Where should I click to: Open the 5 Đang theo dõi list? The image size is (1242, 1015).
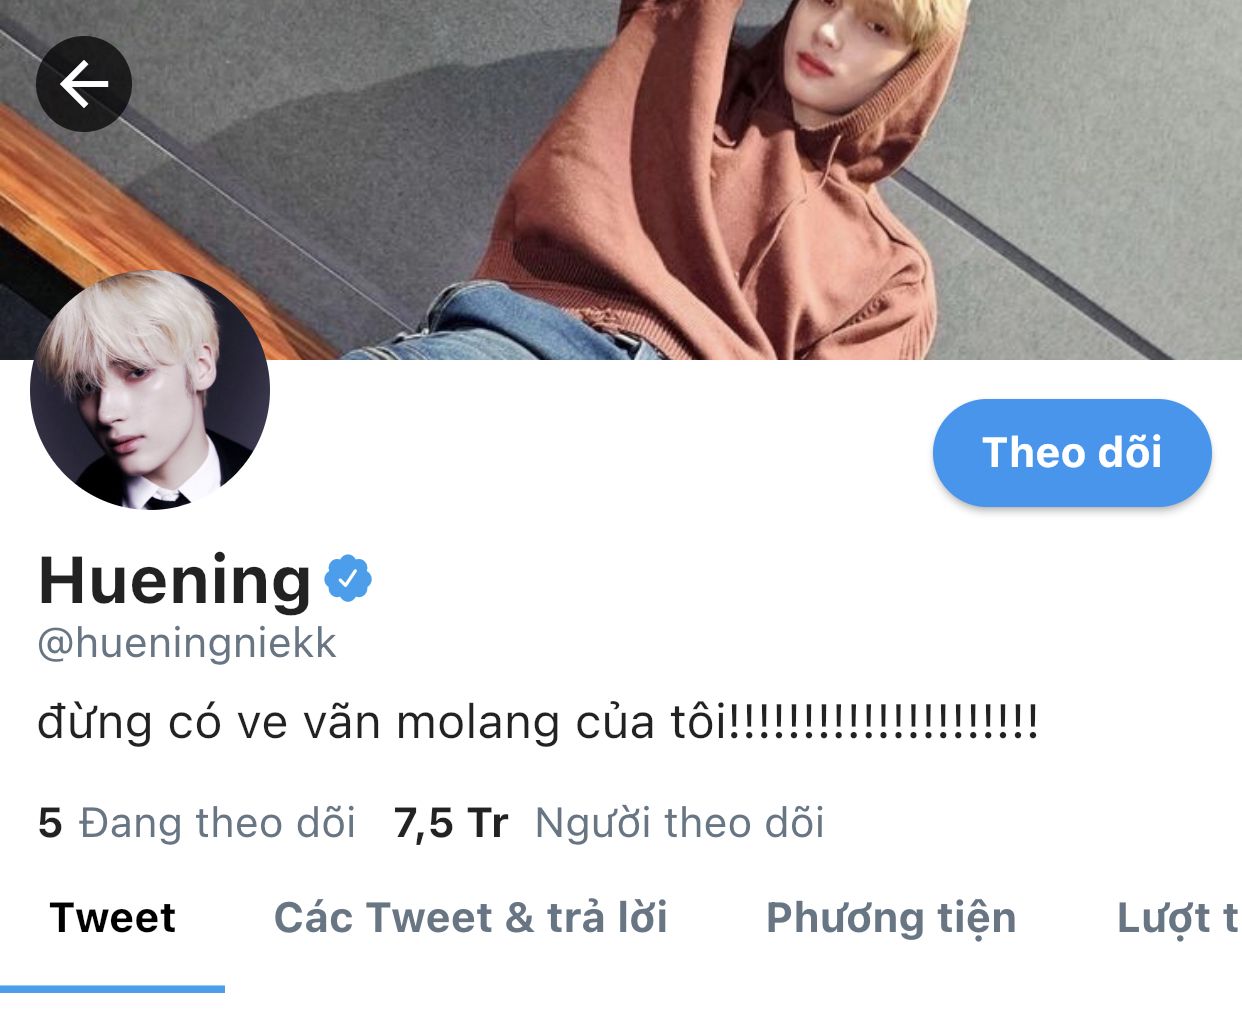point(197,823)
